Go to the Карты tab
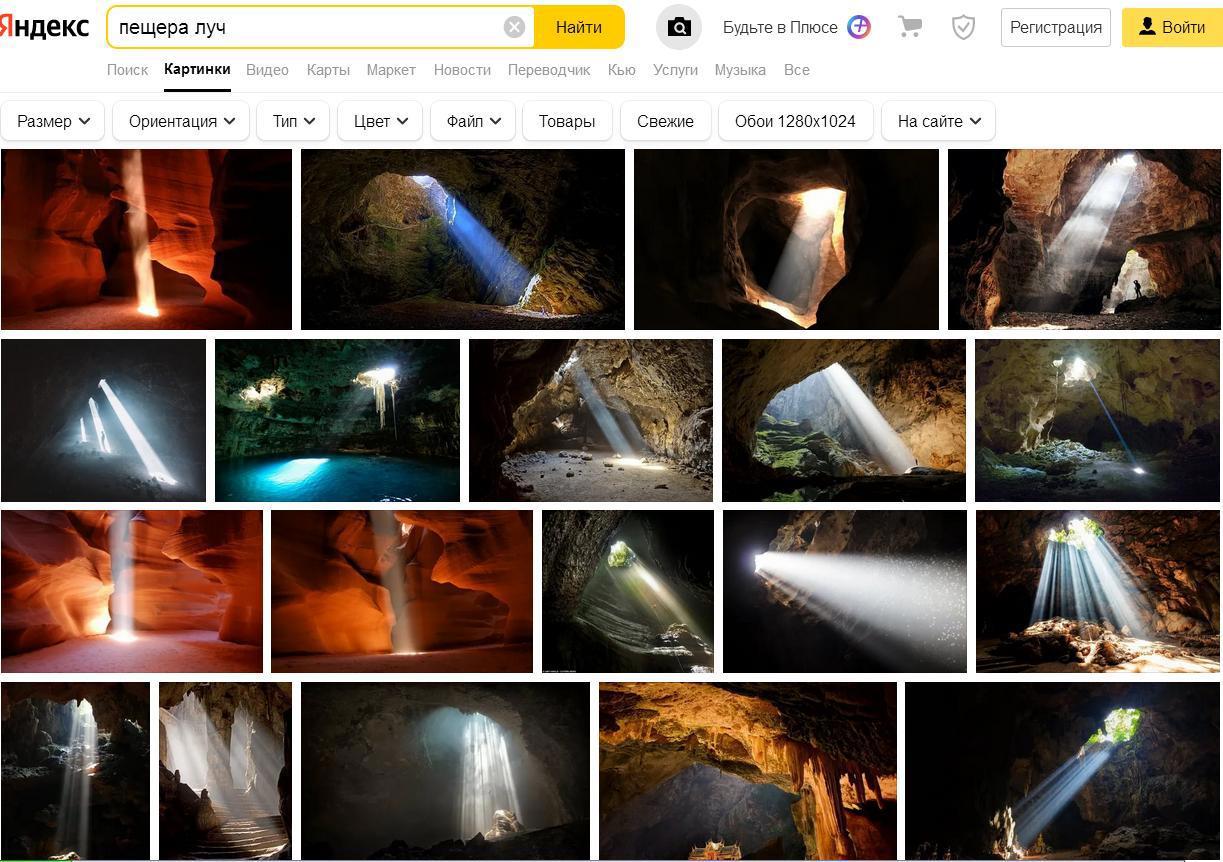This screenshot has width=1223, height=862. tap(328, 70)
